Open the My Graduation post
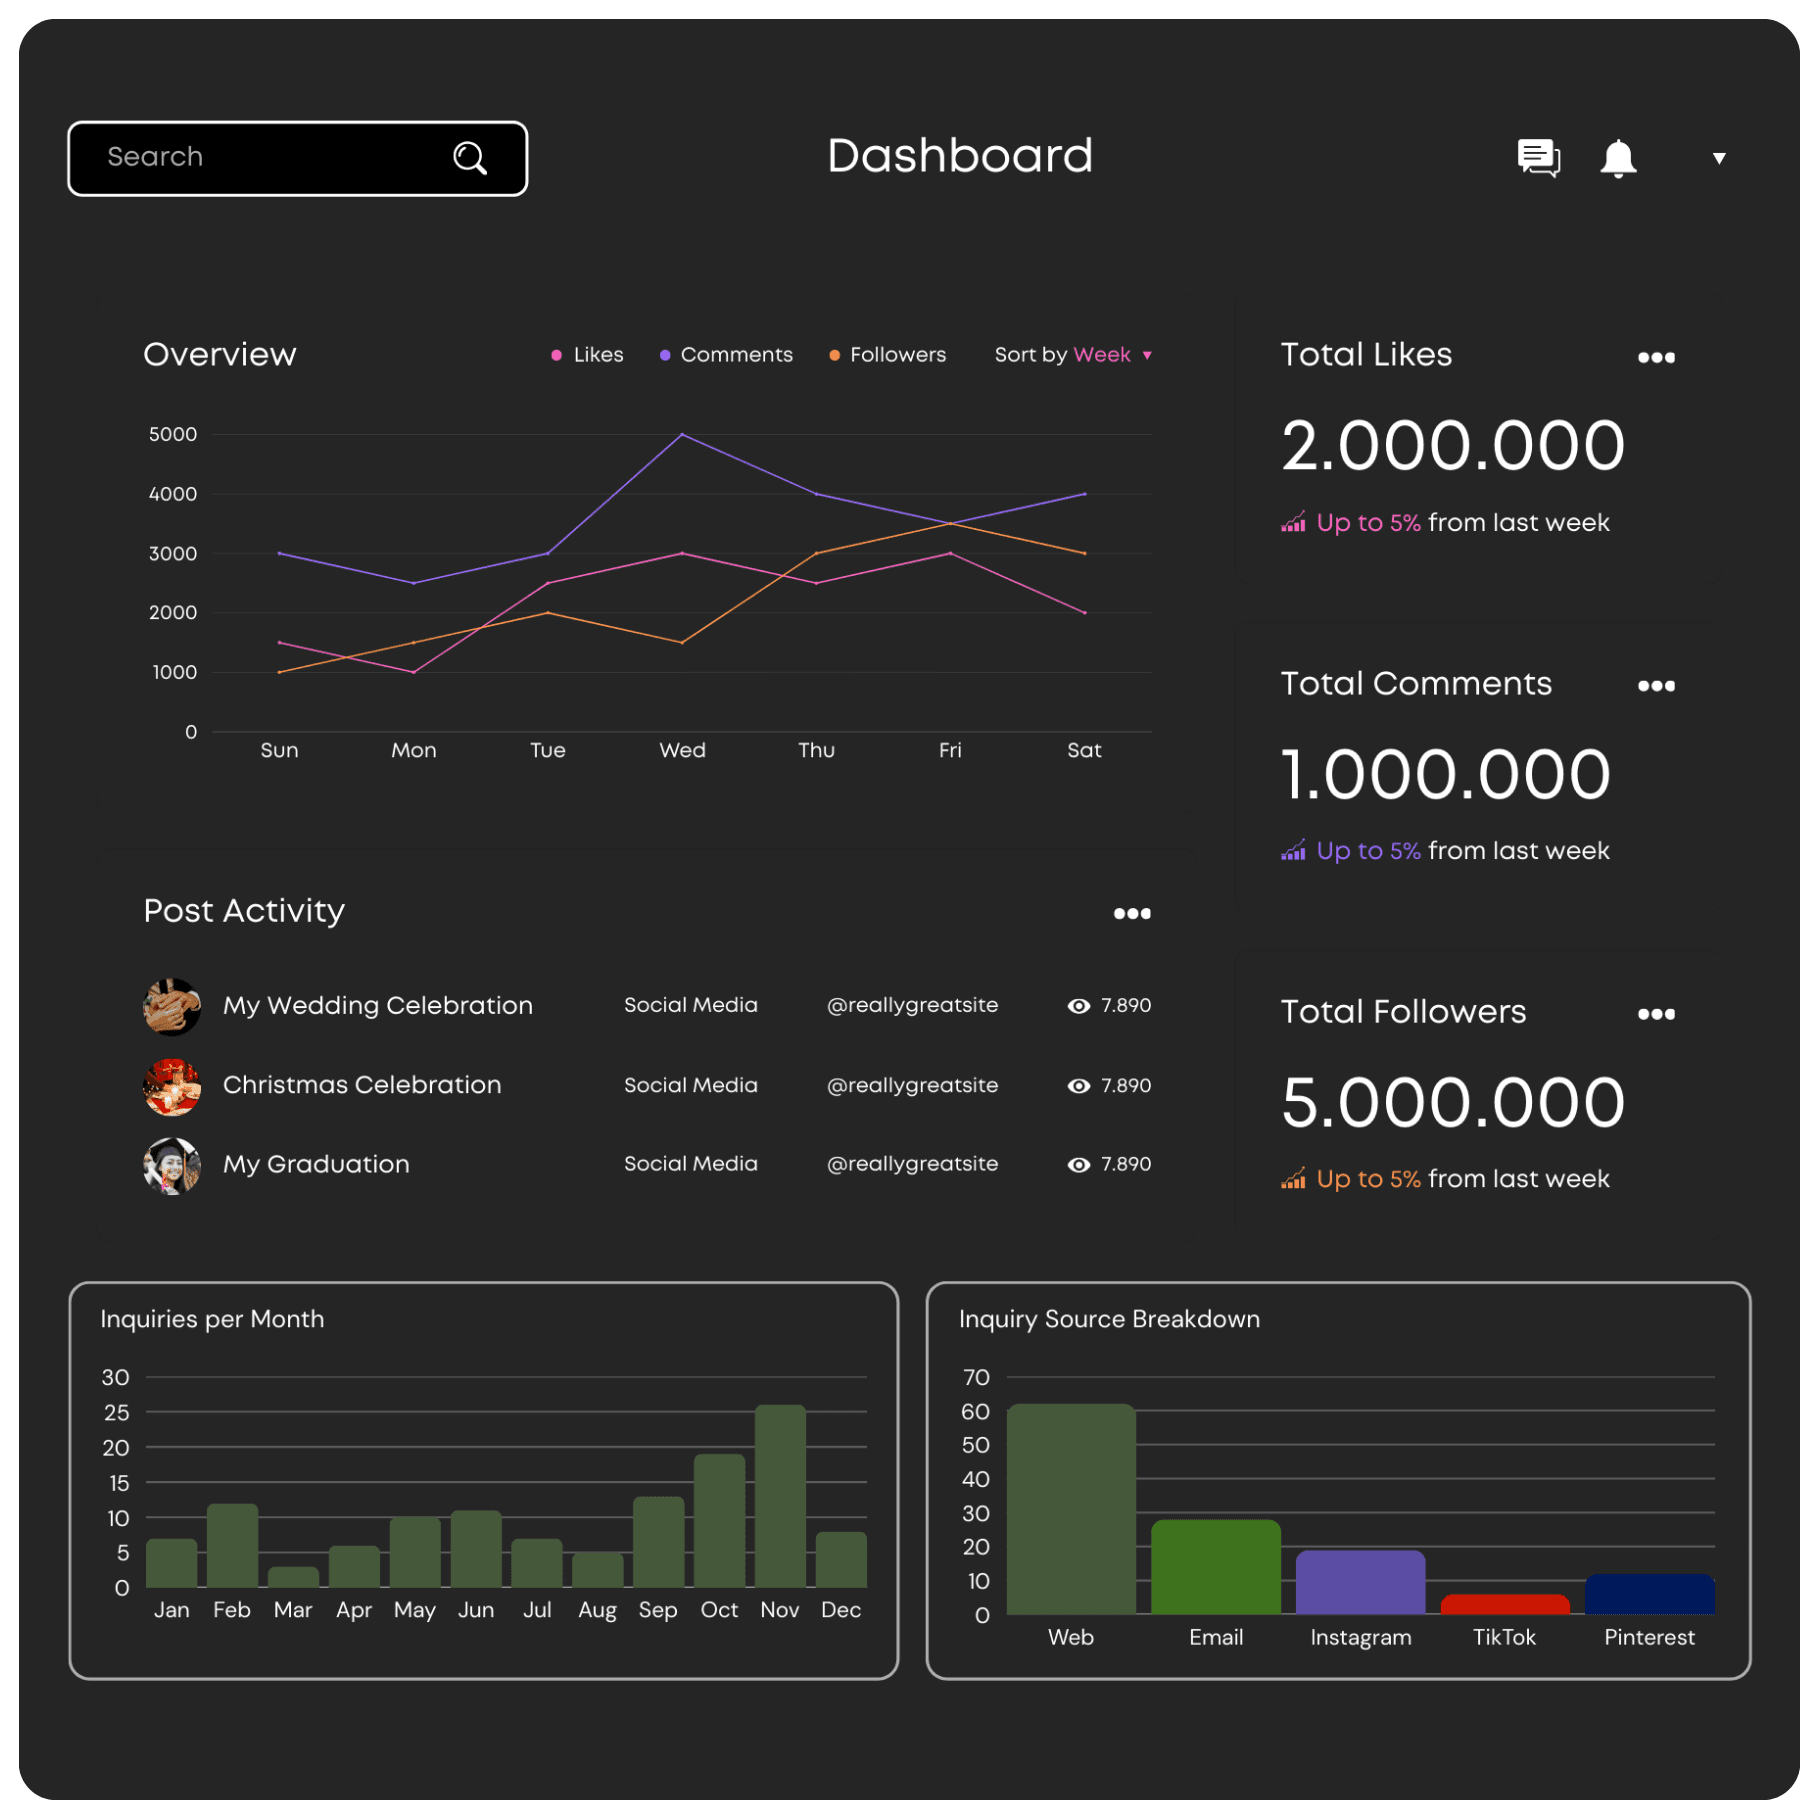Screen dimensions: 1819x1819 (316, 1164)
